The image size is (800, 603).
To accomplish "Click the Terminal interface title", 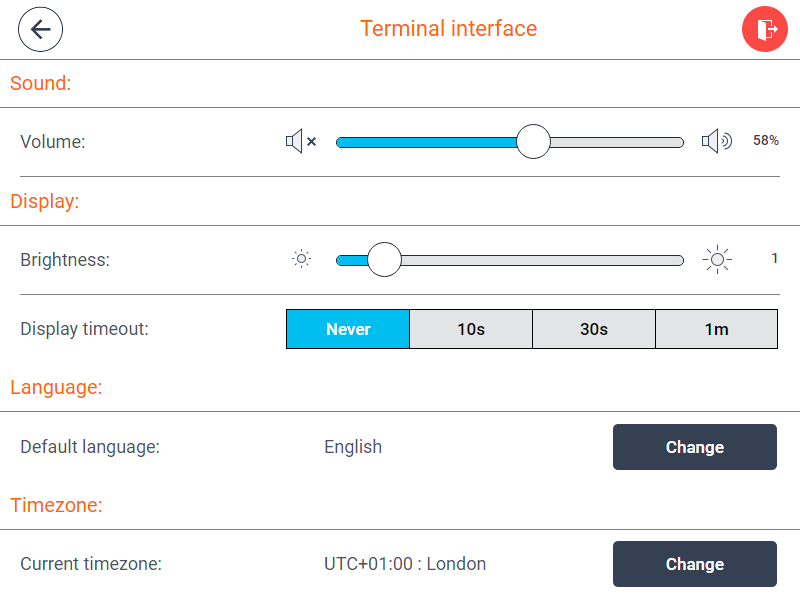I will coord(448,29).
